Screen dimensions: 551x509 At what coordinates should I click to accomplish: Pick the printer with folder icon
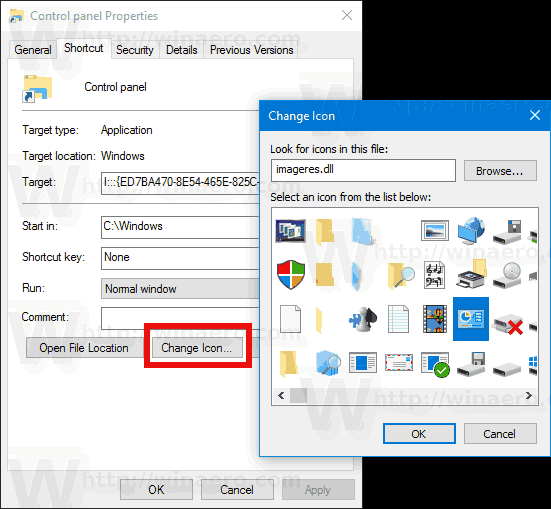click(472, 274)
